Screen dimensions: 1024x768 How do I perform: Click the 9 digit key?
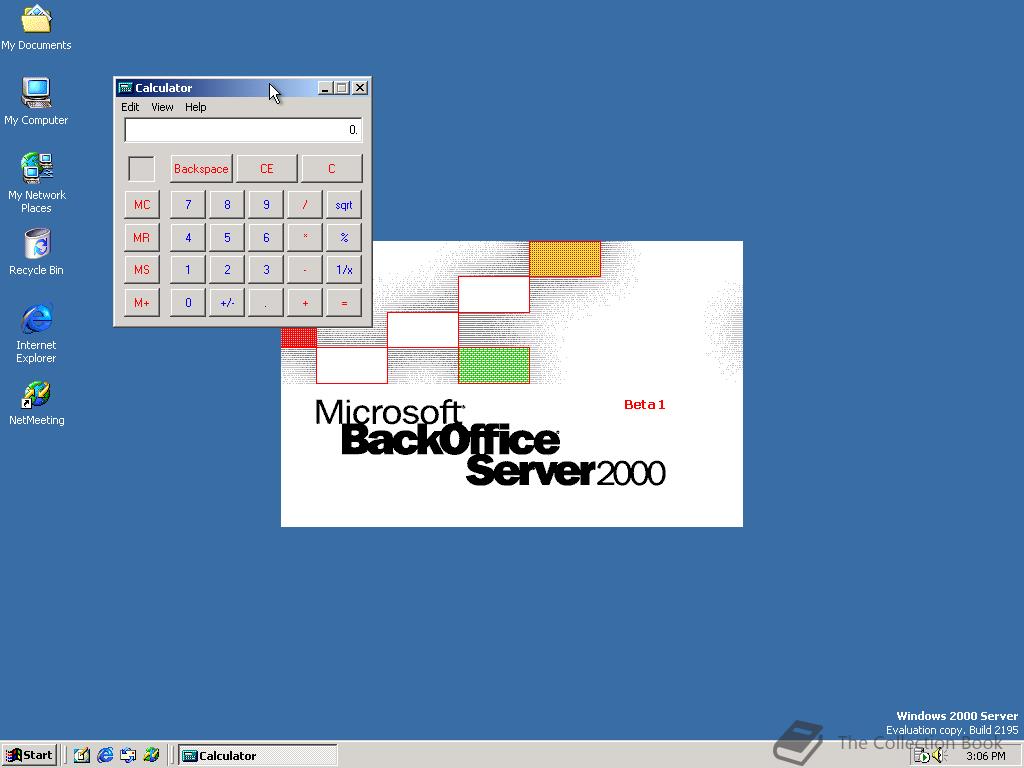(x=266, y=204)
